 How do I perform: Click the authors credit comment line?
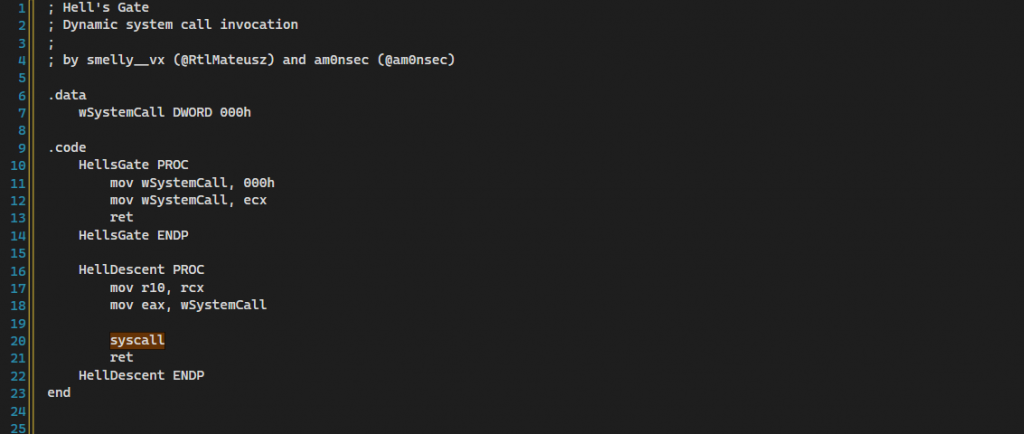coord(250,60)
